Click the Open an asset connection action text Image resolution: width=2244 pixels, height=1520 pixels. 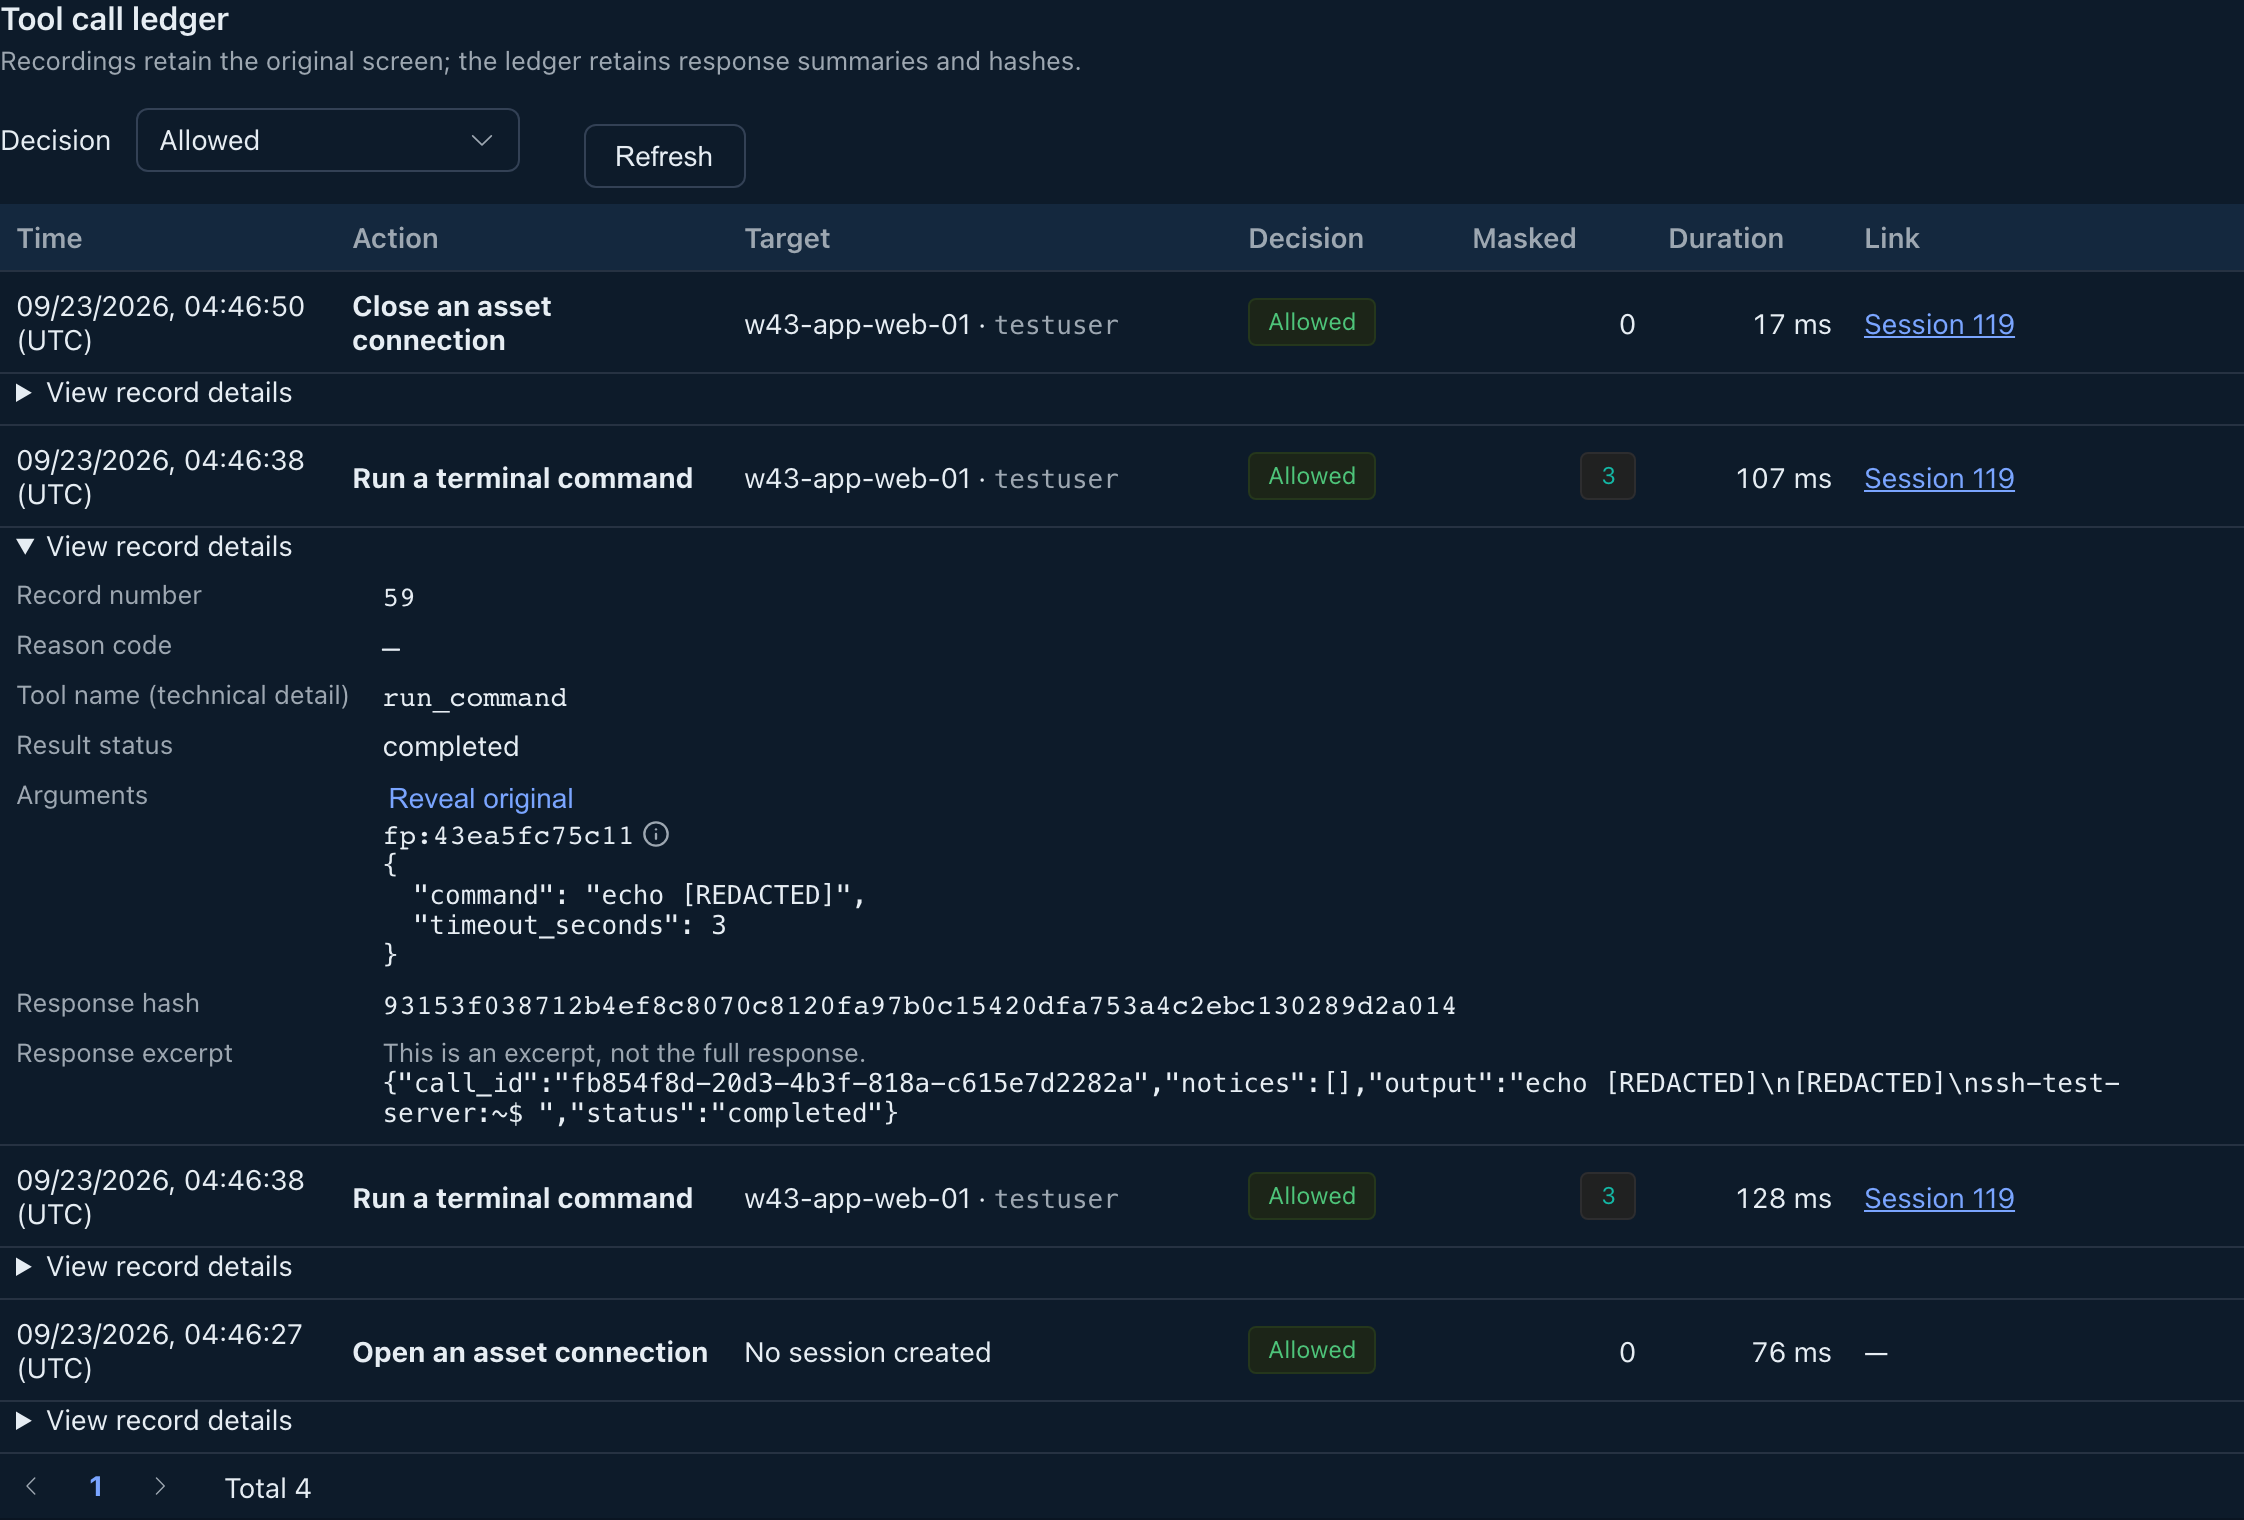pyautogui.click(x=530, y=1352)
